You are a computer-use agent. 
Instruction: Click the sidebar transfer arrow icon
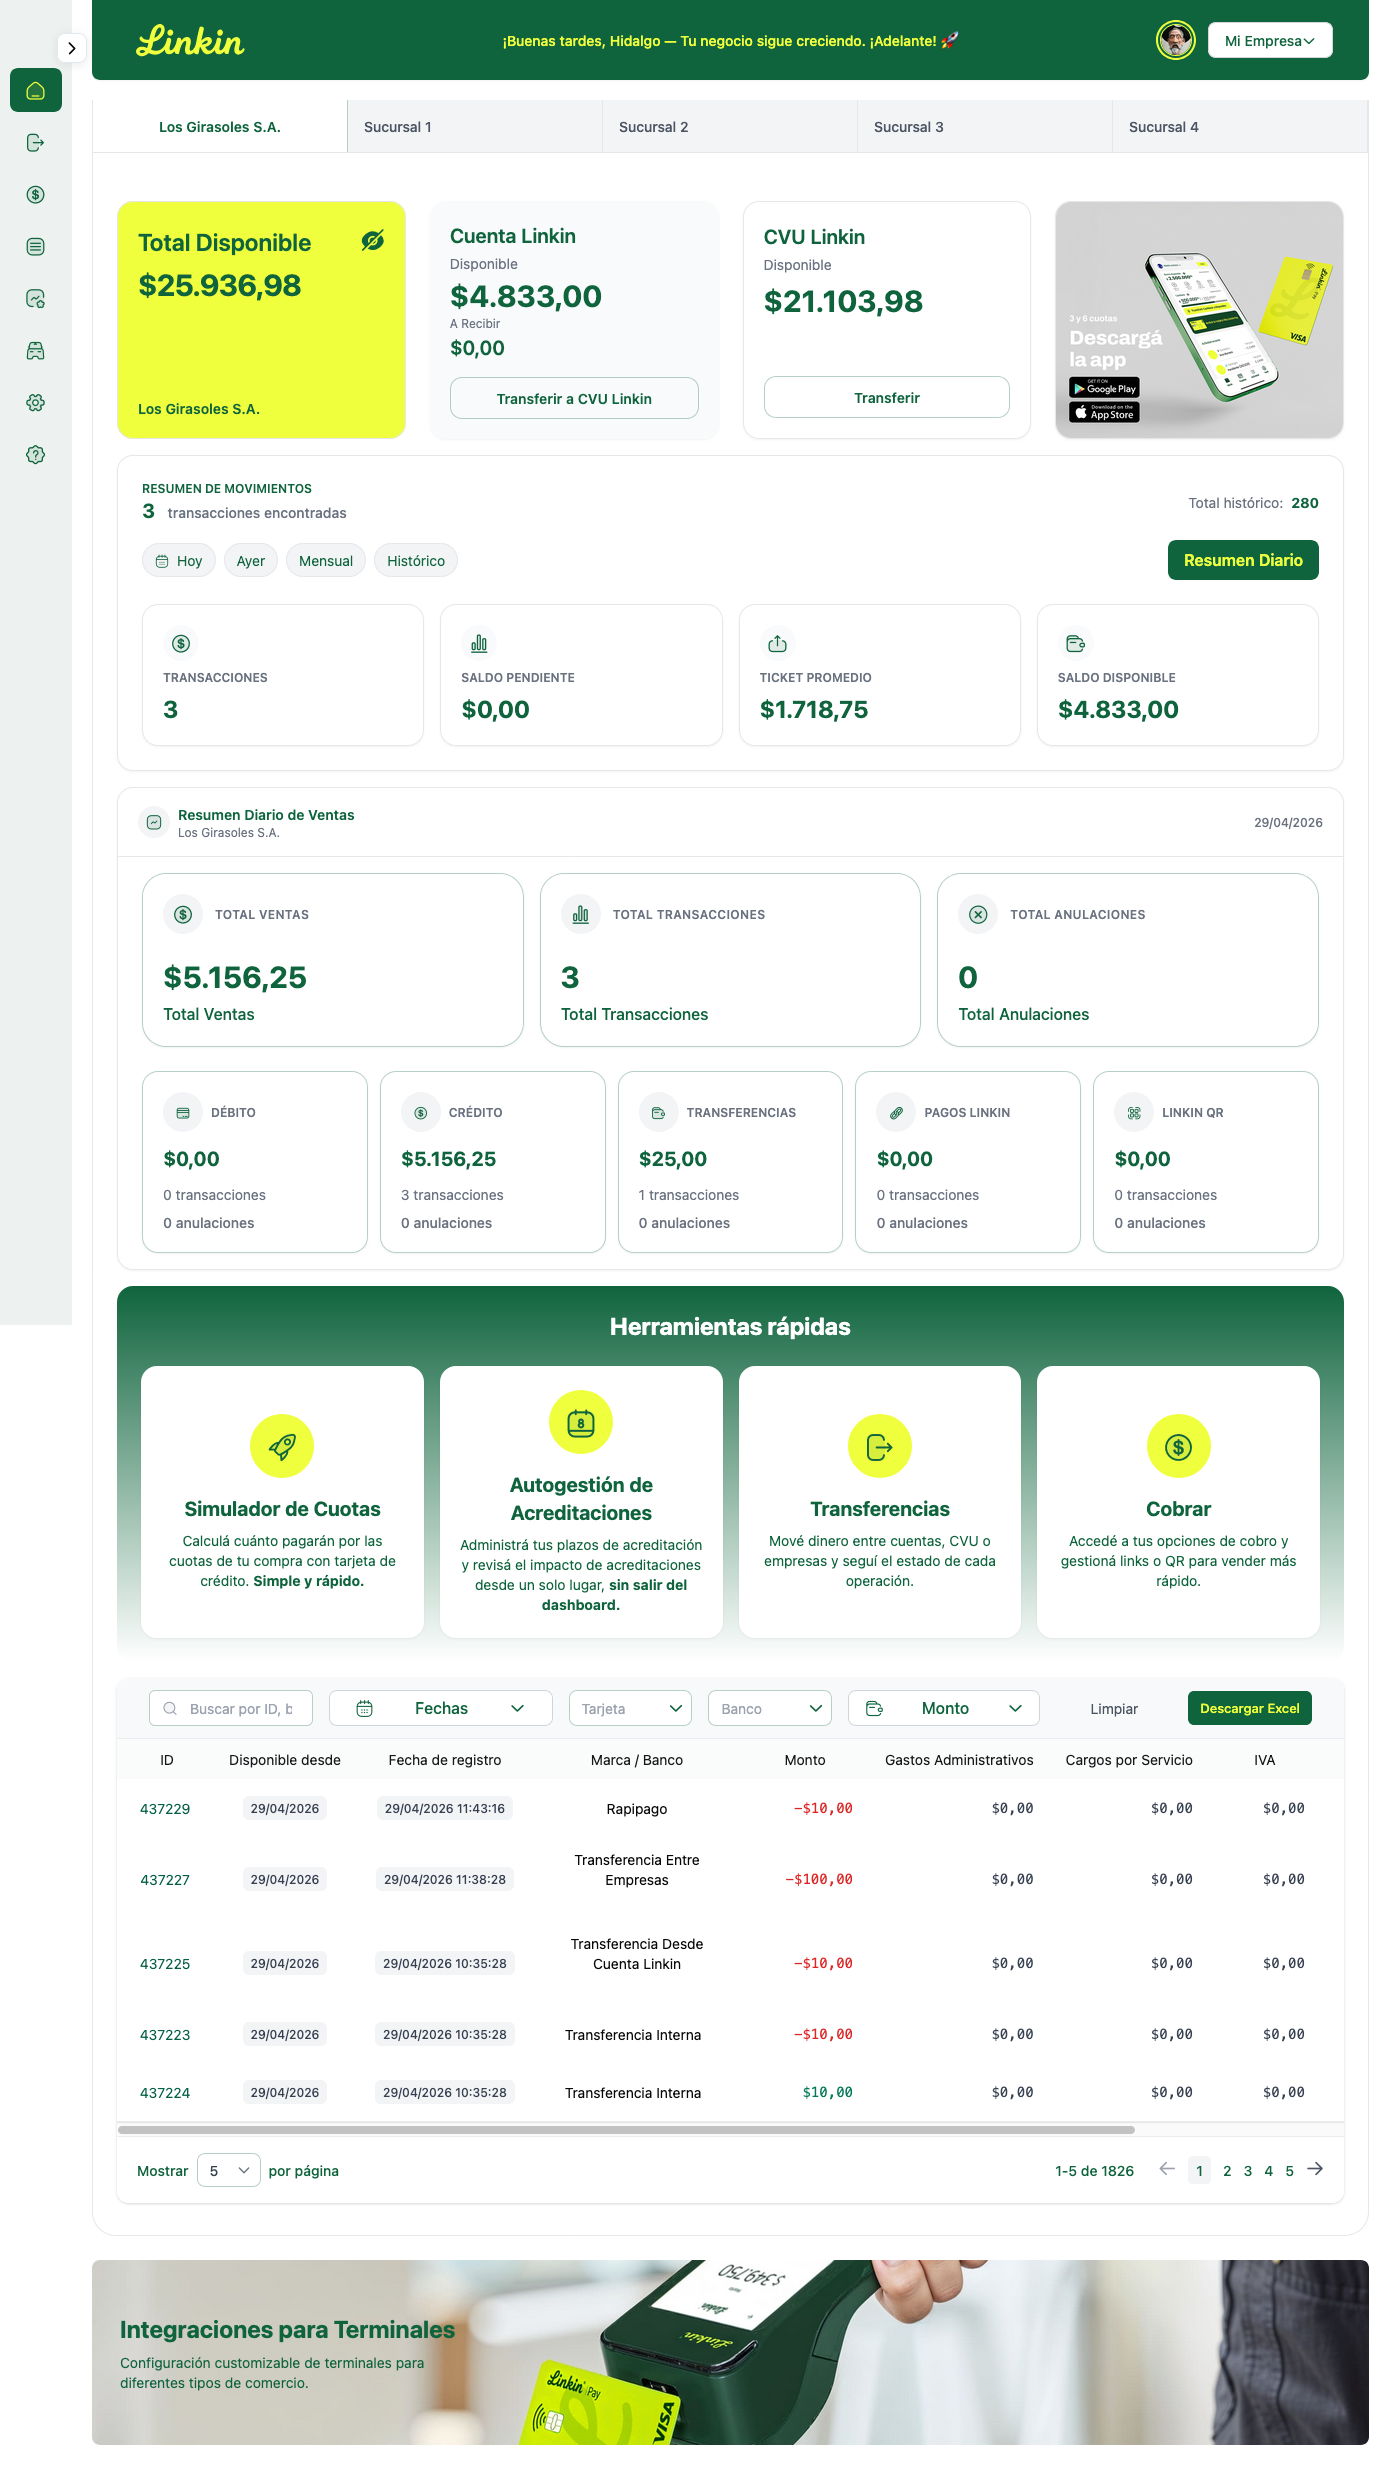[36, 143]
